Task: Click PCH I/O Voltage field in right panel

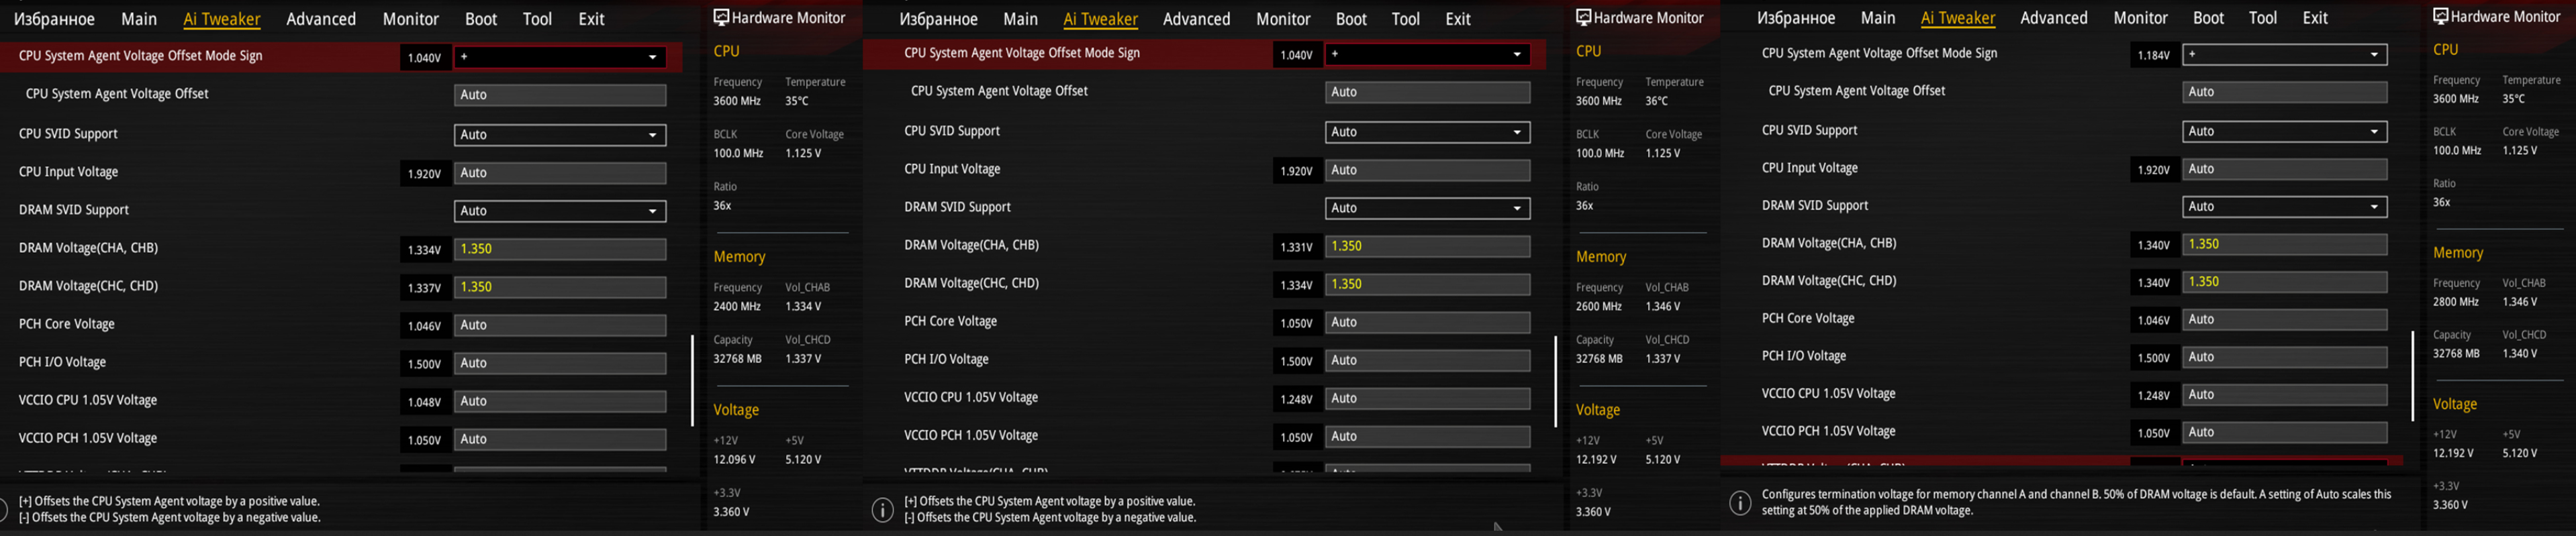Action: (x=2284, y=357)
